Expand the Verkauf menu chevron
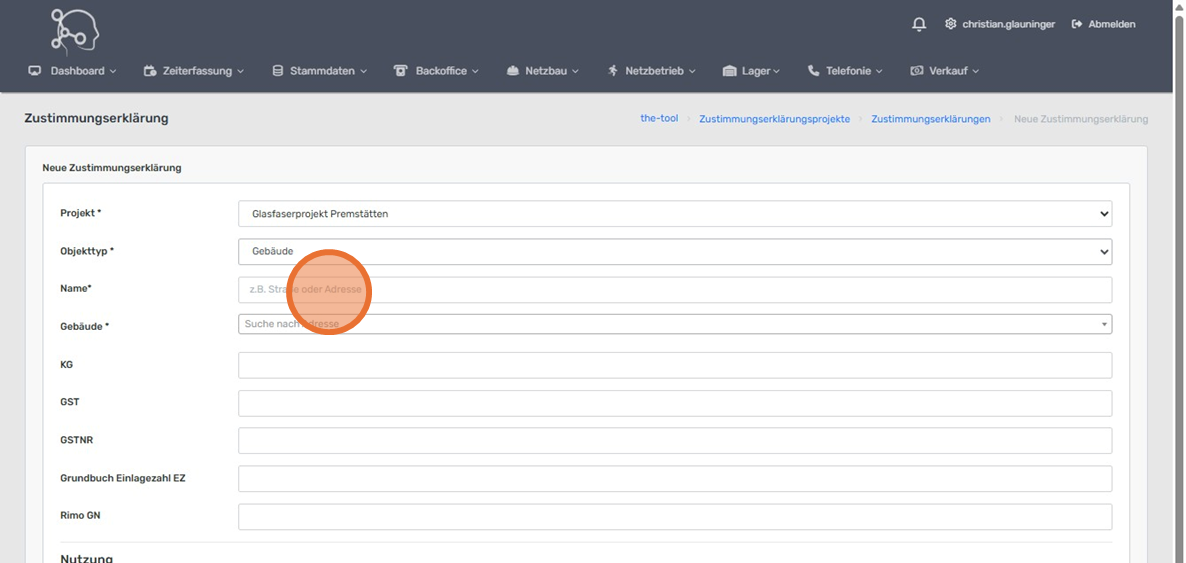1186x563 pixels. click(x=975, y=71)
